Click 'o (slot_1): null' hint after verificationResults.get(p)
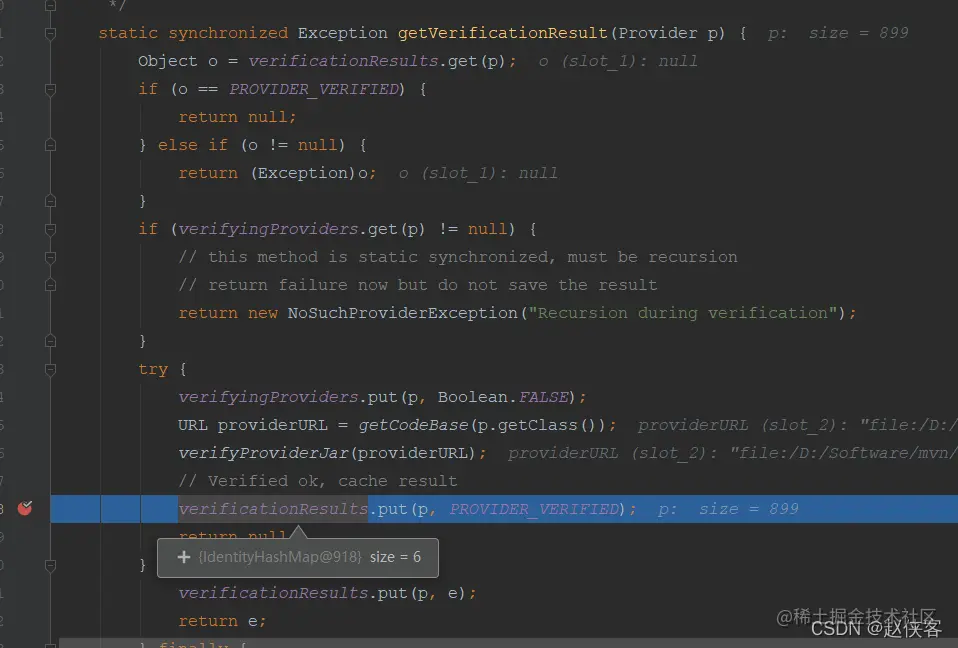 coord(618,61)
